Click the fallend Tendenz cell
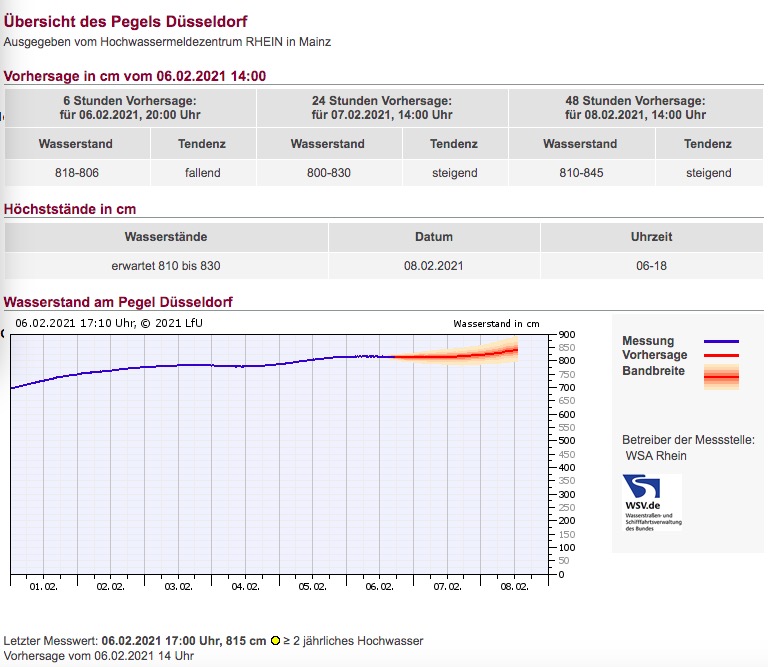 [202, 173]
